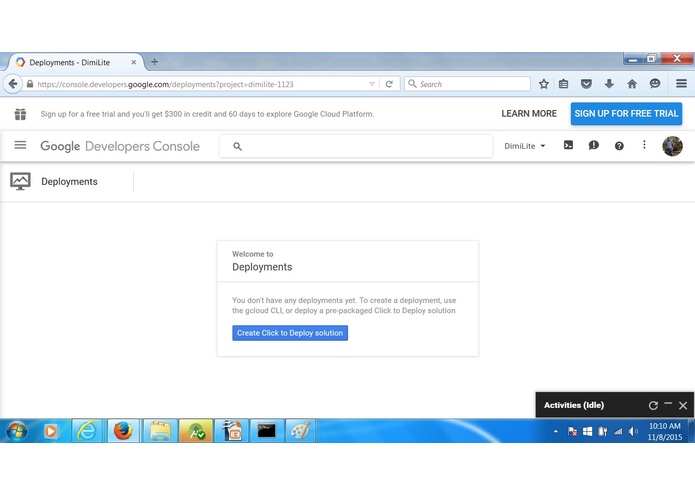695x494 pixels.
Task: Click the Firefox Search box
Action: [x=468, y=84]
